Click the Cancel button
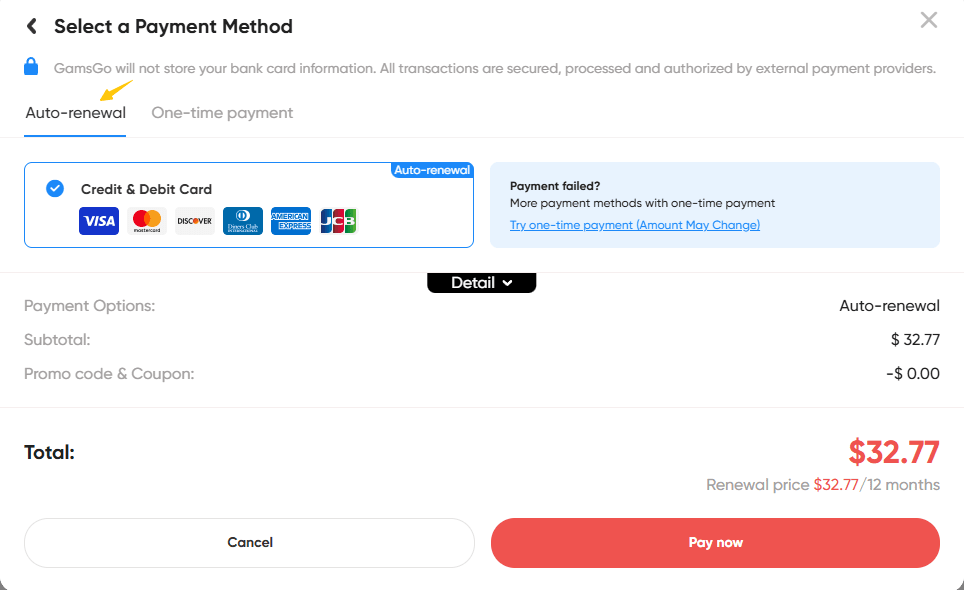This screenshot has width=964, height=590. (x=249, y=543)
